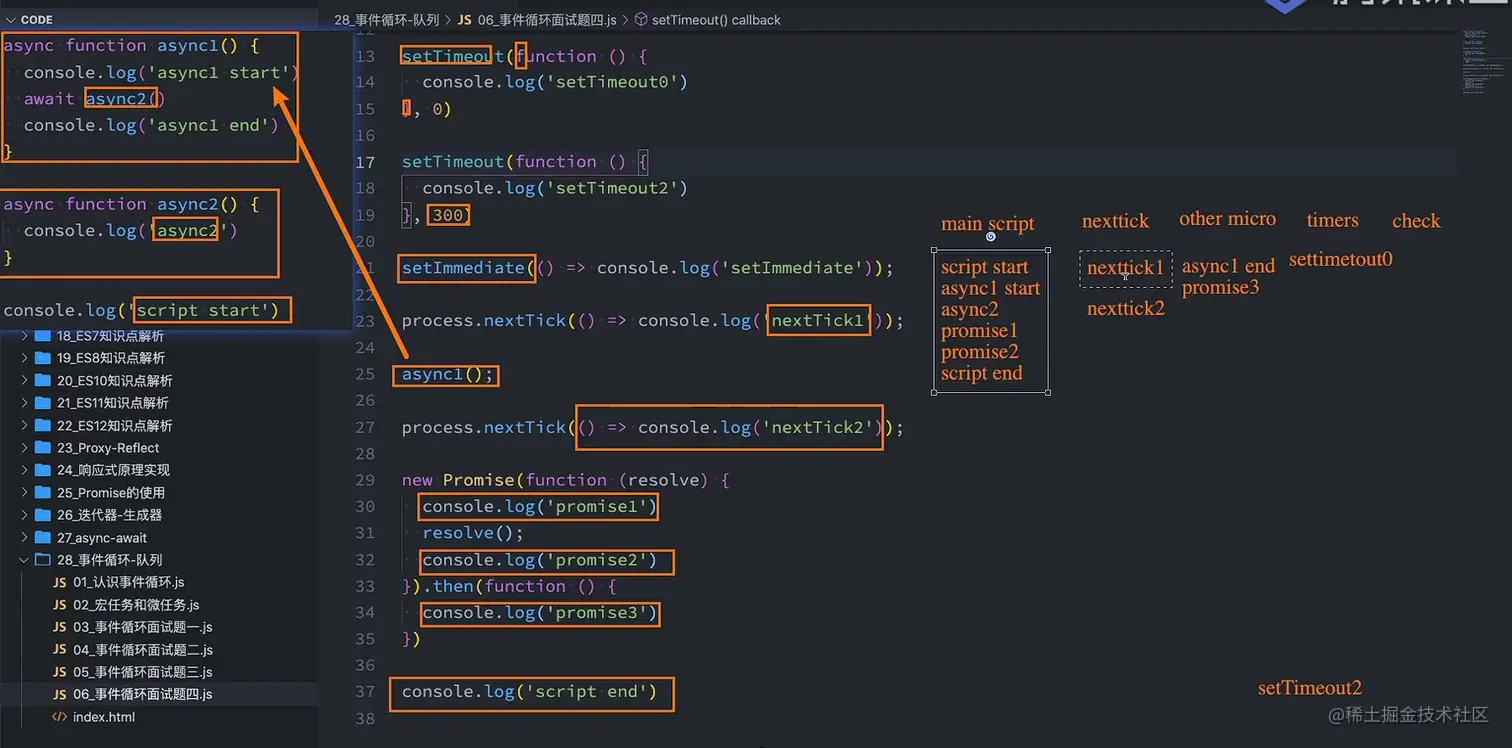
Task: Collapse the CODE explorer section
Action: 10,20
